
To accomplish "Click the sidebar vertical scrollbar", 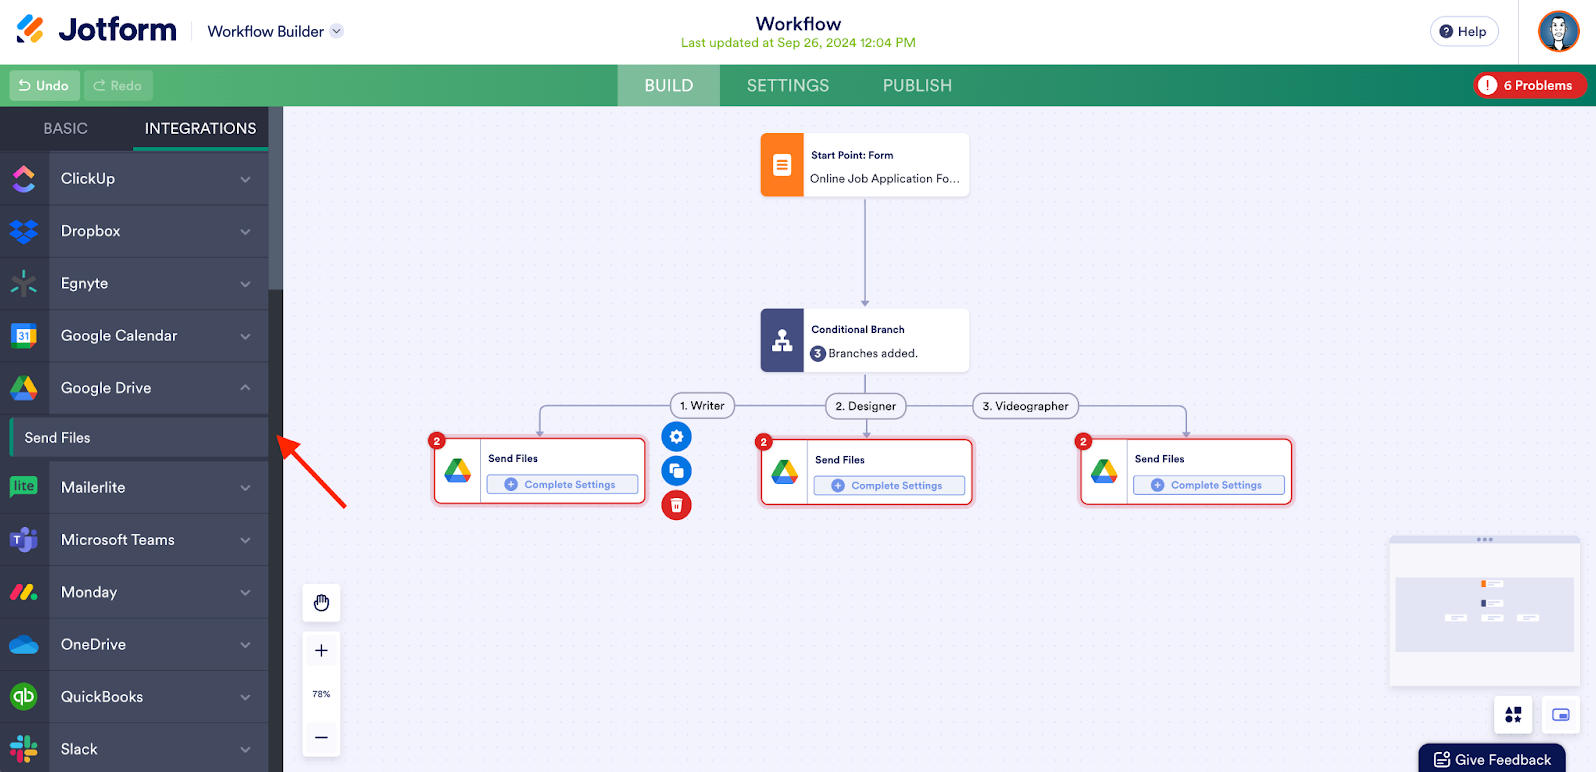I will [276, 200].
